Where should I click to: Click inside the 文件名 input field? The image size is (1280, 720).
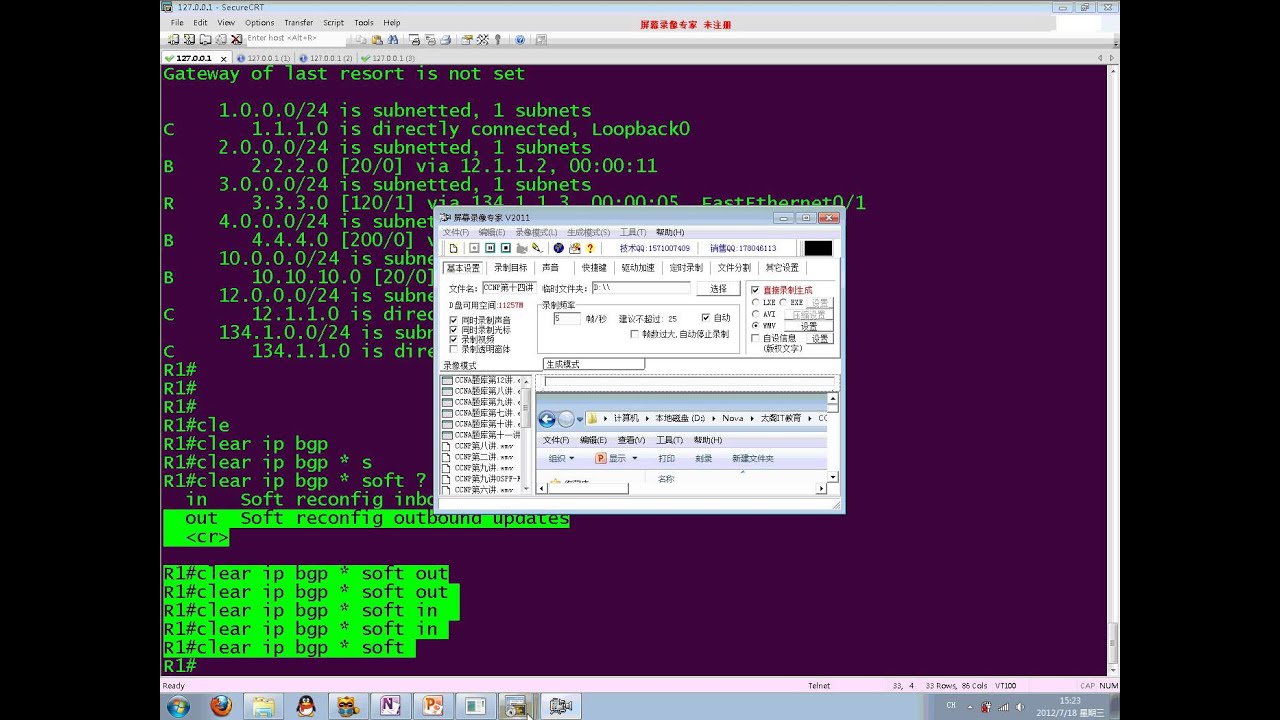[509, 288]
